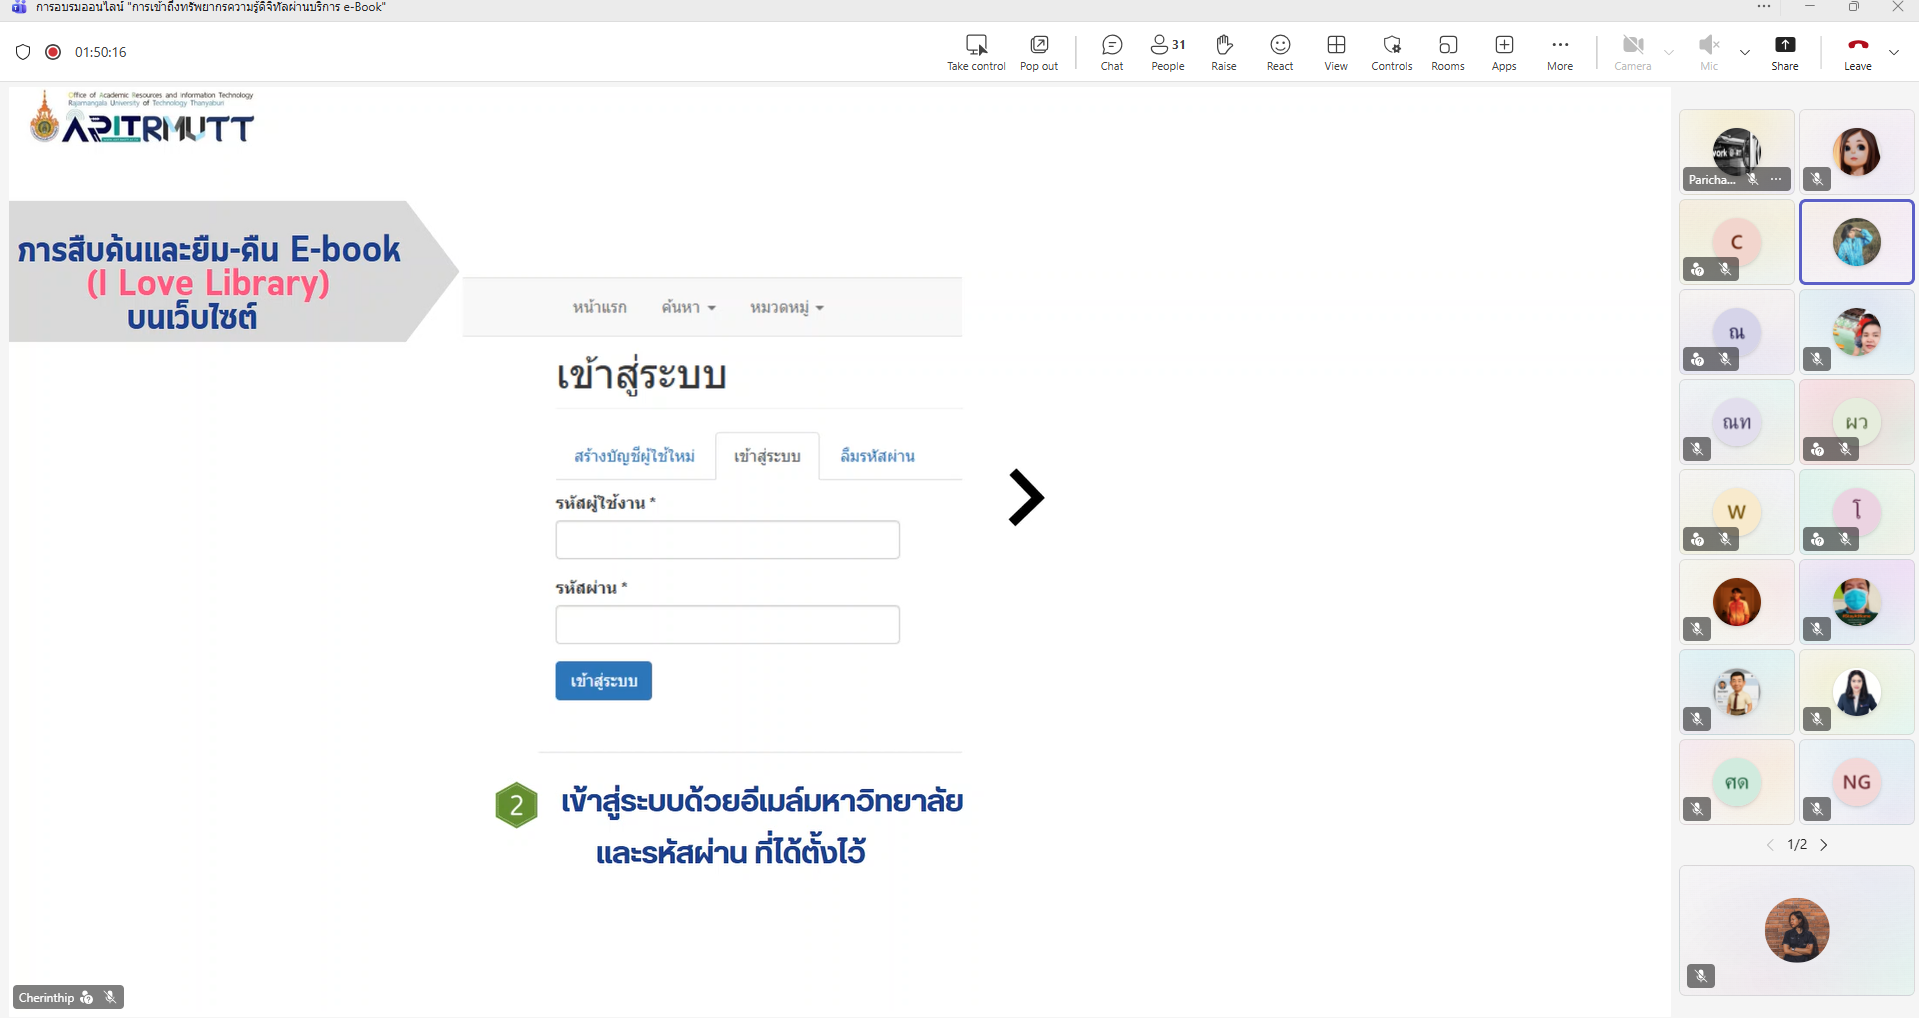
Task: Expand the Leave options arrow
Action: click(1894, 52)
